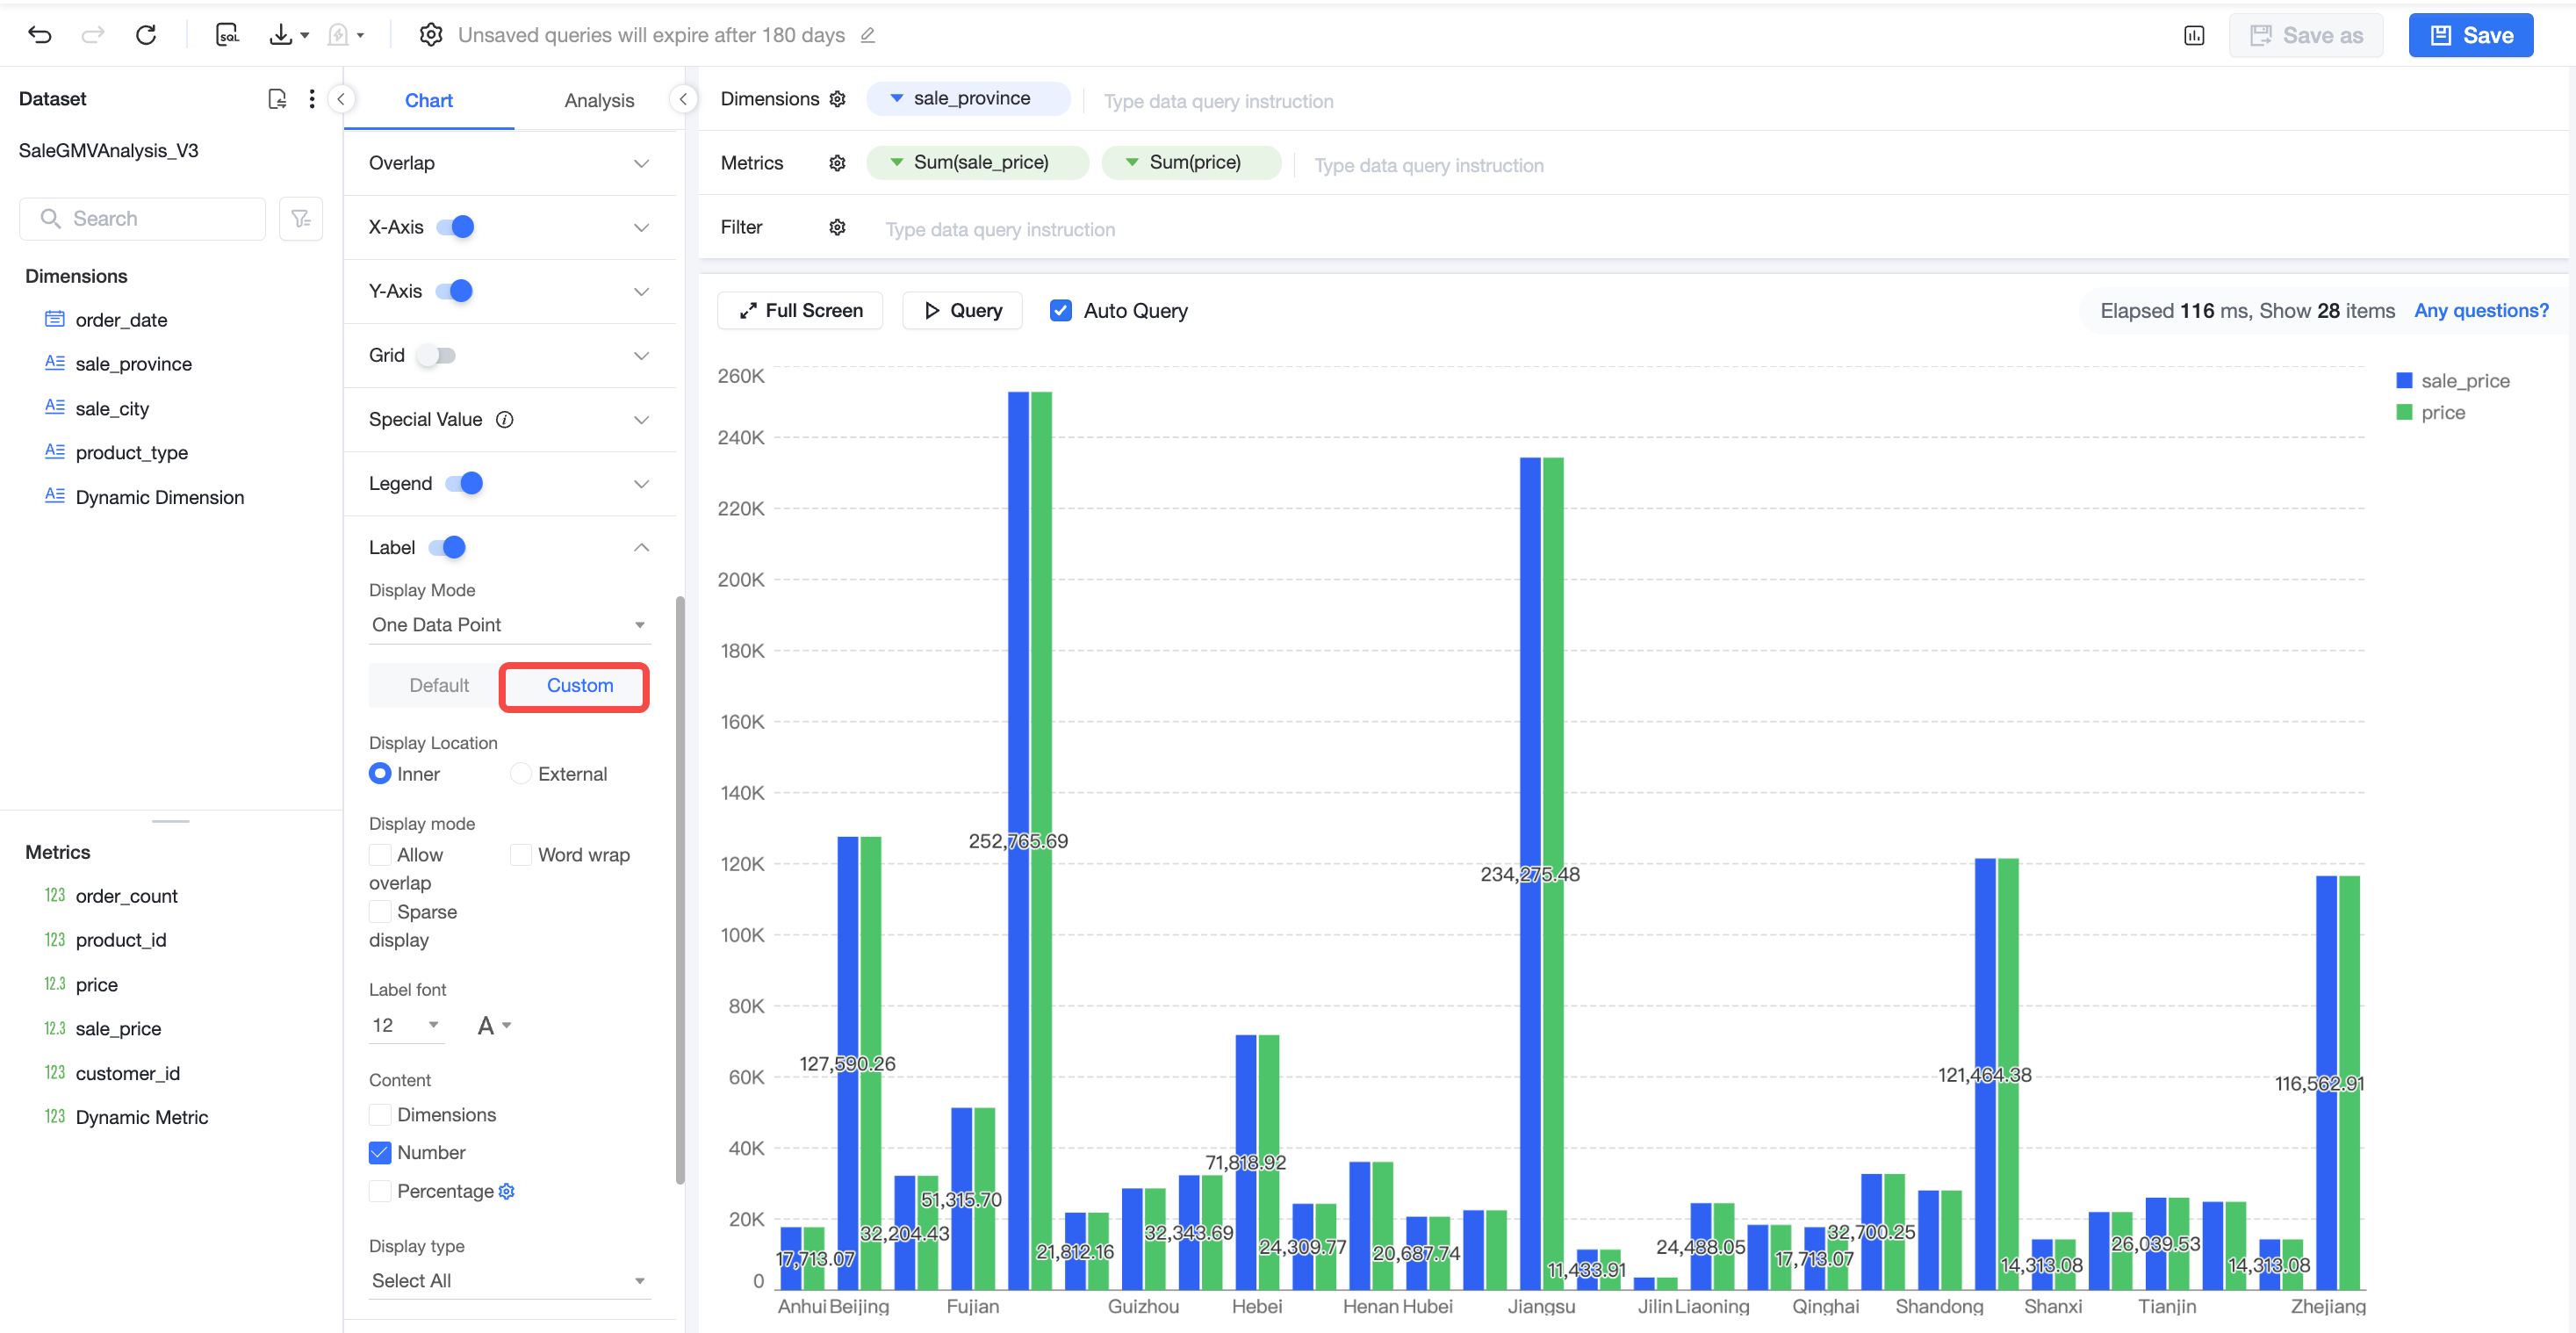Click the Full Screen button
Screen dimensions: 2576x1333
(800, 311)
